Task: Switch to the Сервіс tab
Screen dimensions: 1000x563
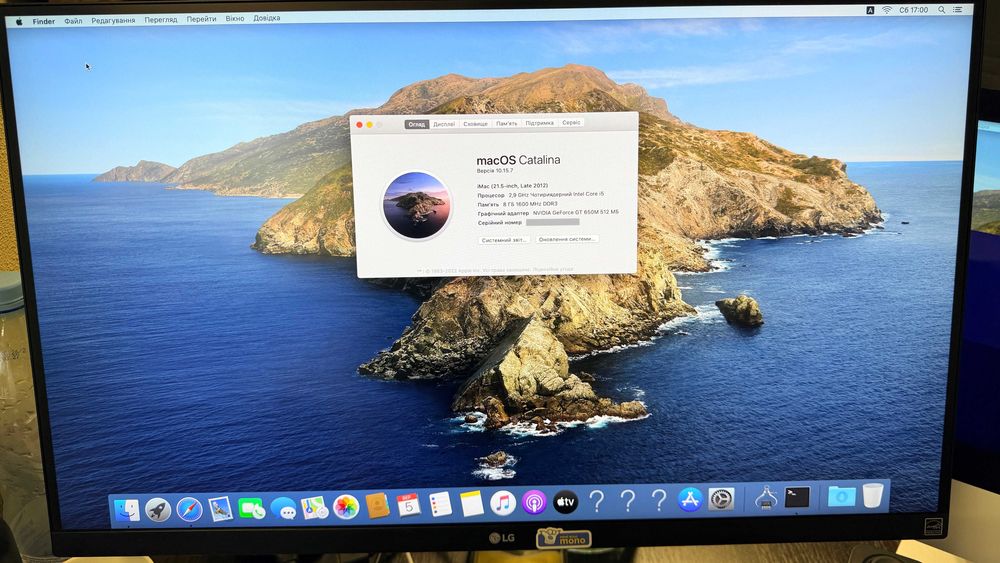Action: click(571, 122)
